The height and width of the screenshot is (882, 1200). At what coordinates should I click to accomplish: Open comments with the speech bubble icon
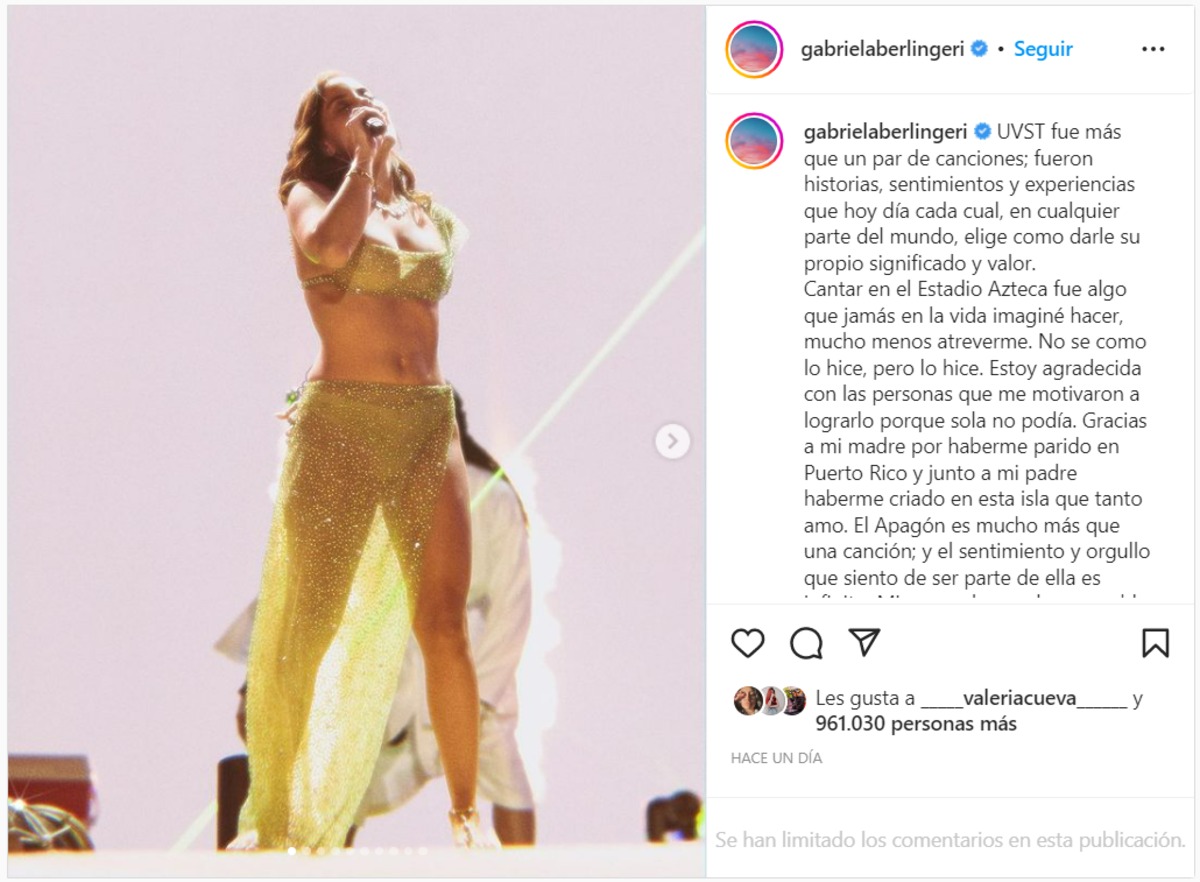click(806, 643)
